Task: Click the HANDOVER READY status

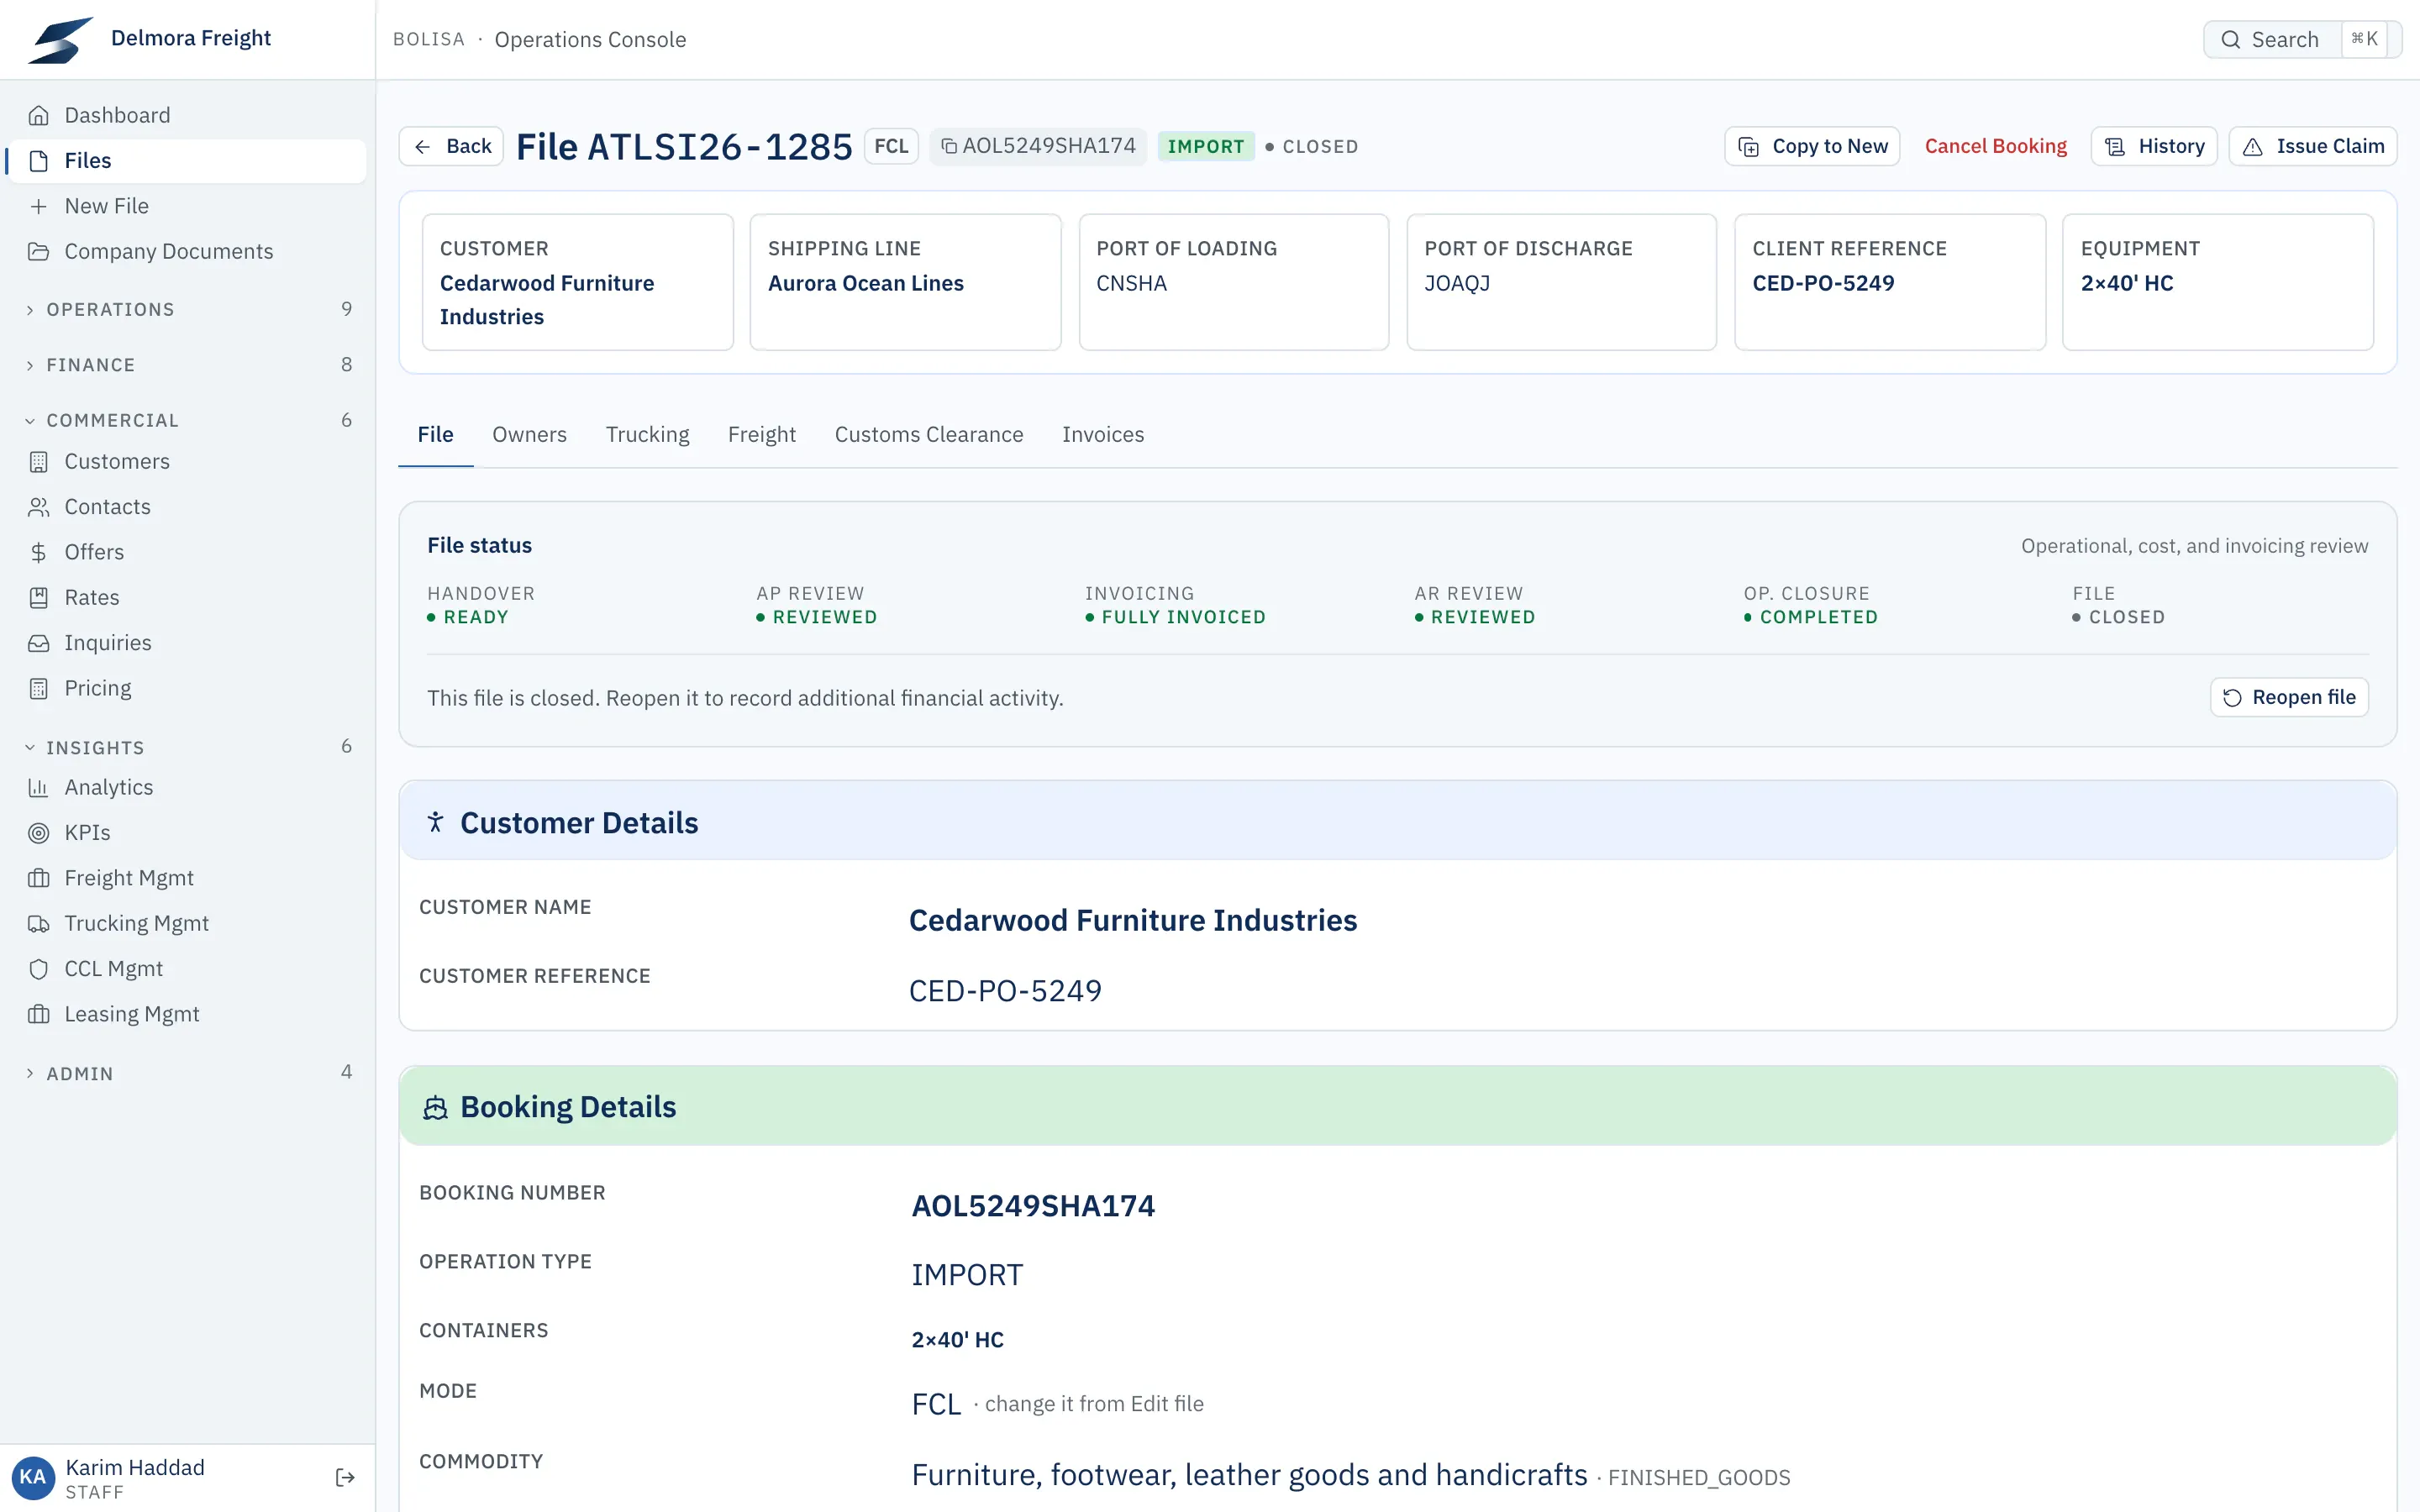Action: [x=468, y=618]
